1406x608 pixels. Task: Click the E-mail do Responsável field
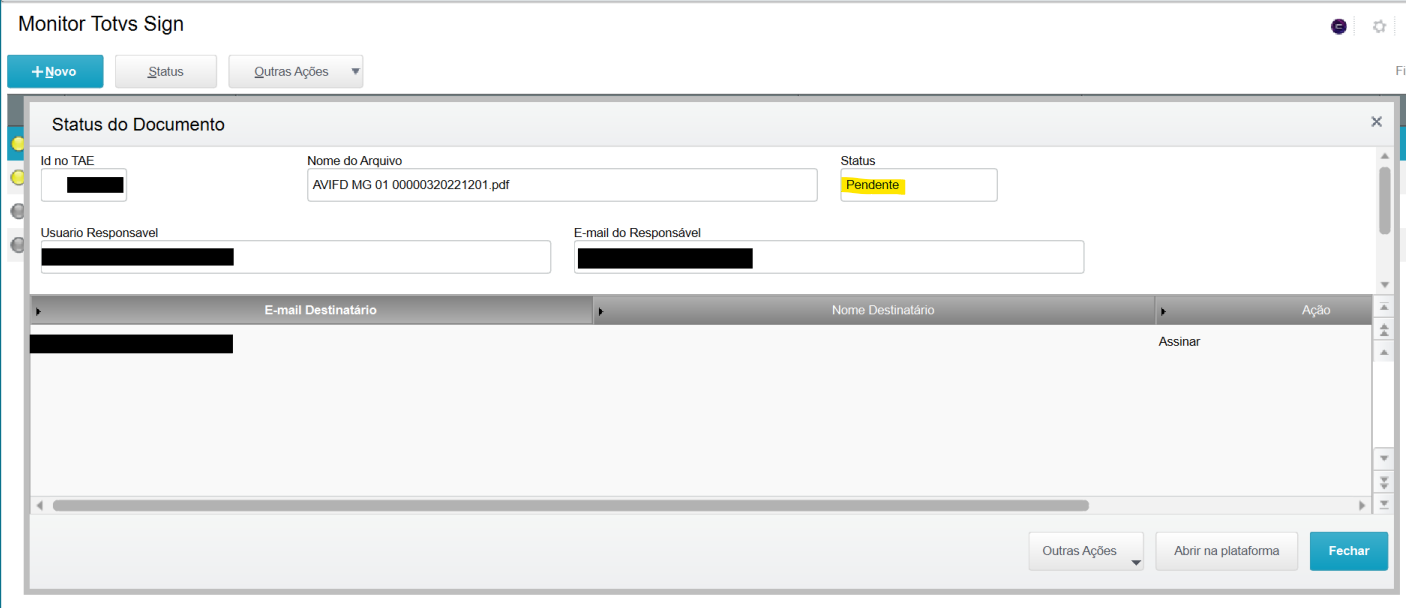[x=829, y=257]
